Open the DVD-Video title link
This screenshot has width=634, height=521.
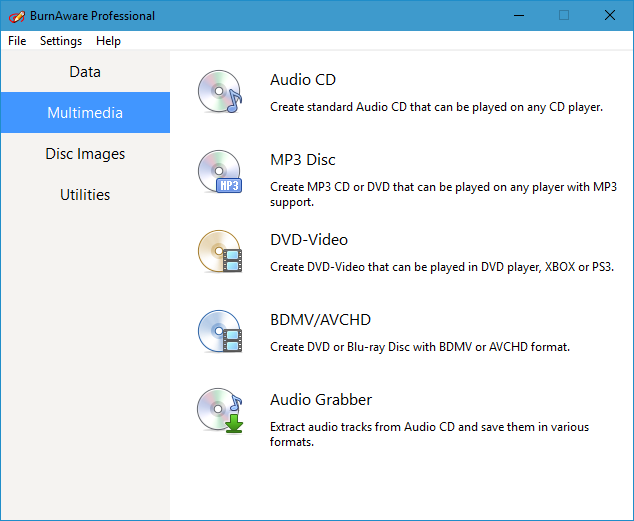point(309,240)
